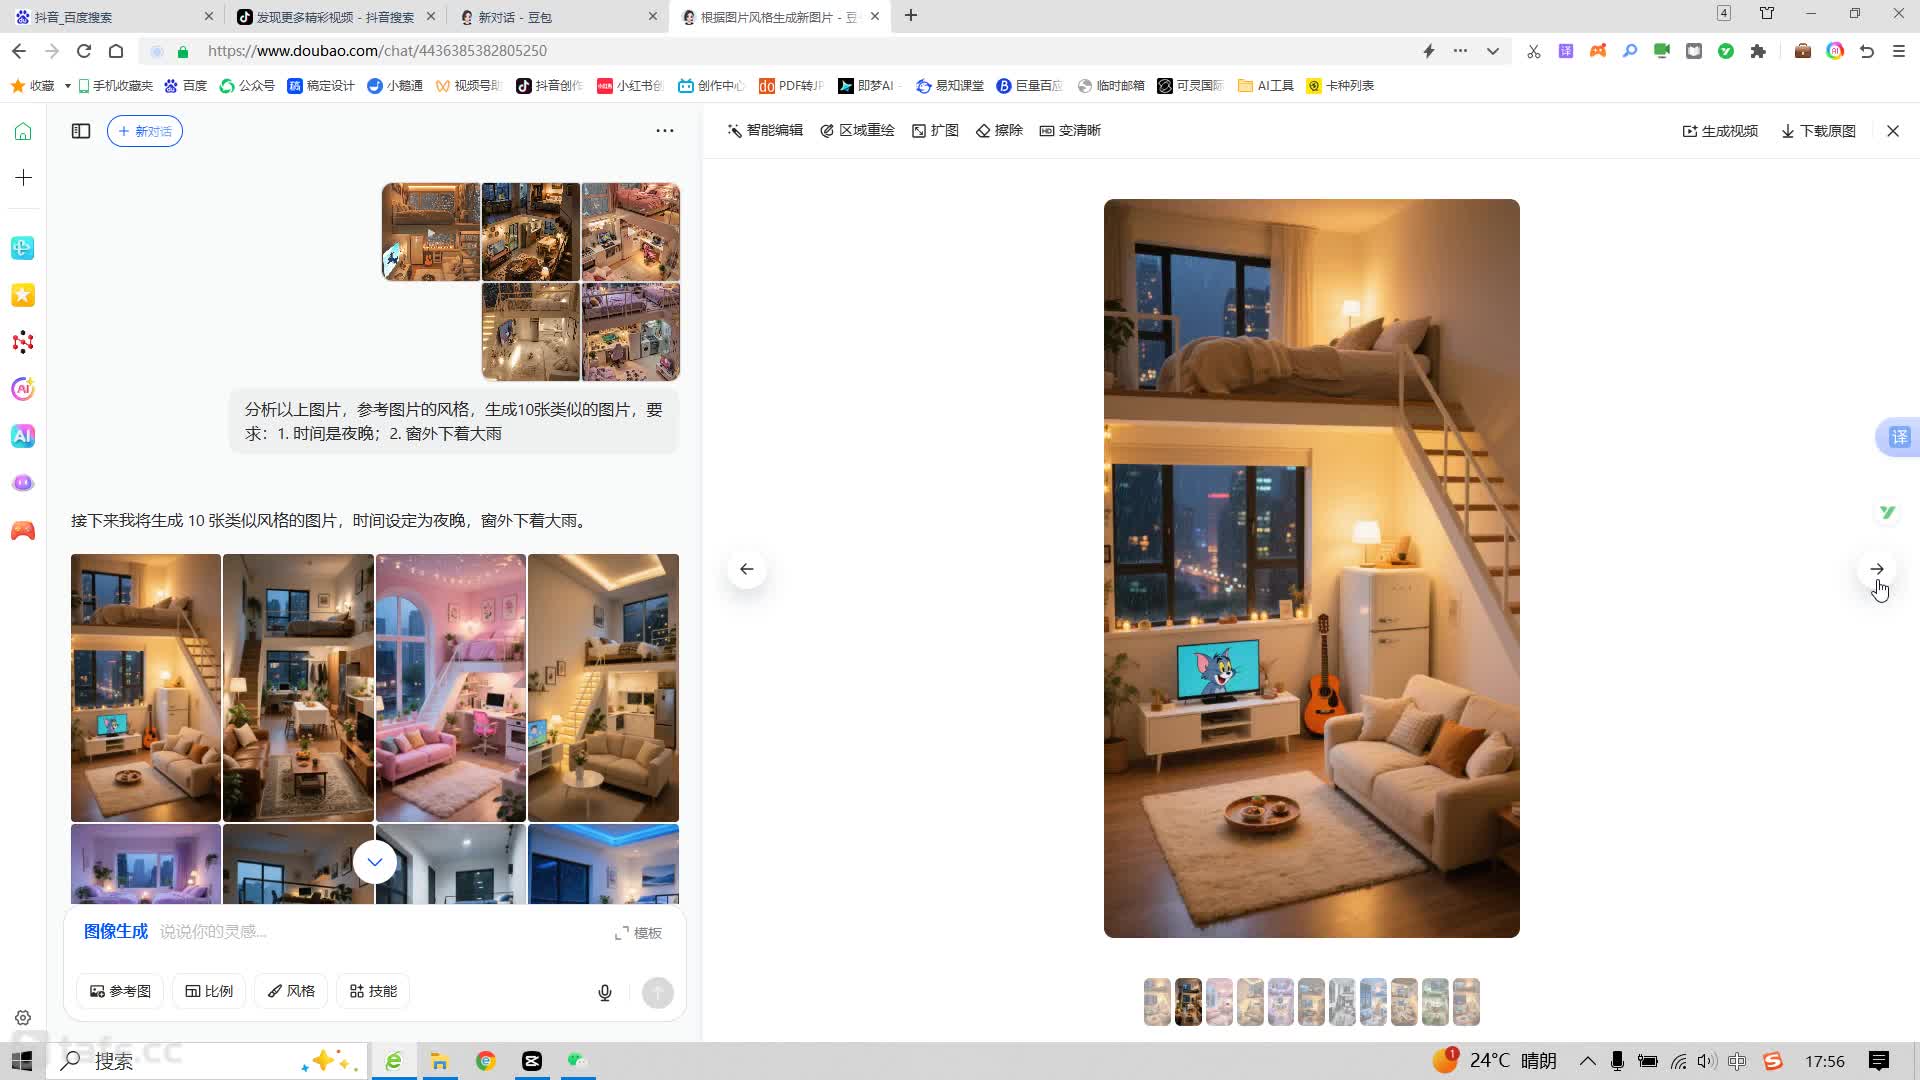Download original image via 下载原图
This screenshot has height=1080, width=1920.
pos(1817,131)
